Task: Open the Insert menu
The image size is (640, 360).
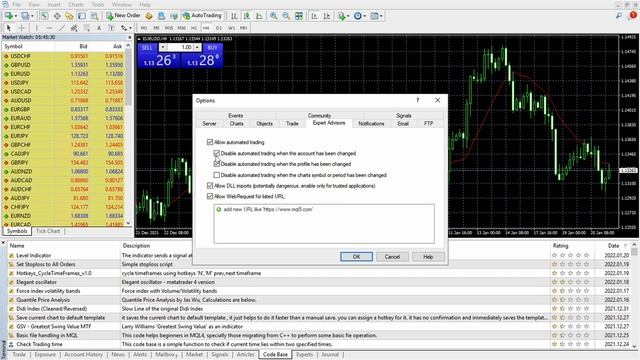Action: [x=54, y=4]
